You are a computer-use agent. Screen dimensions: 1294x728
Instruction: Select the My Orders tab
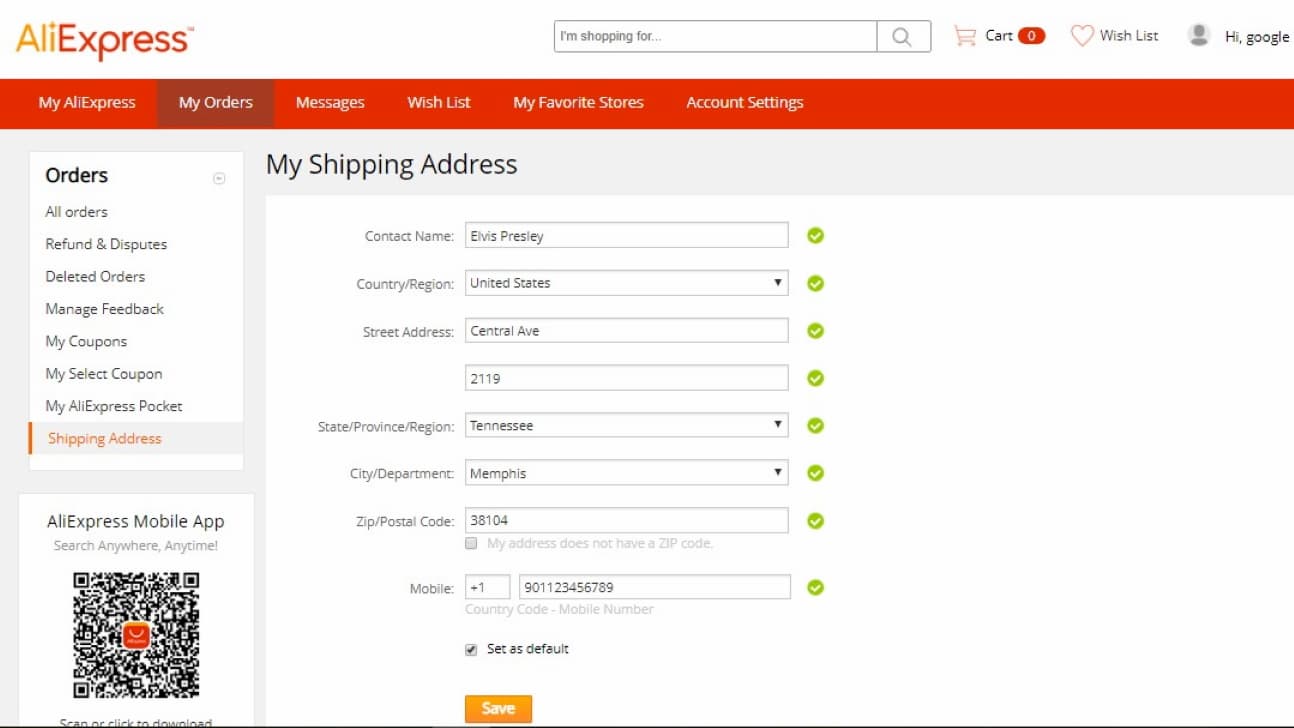point(216,102)
